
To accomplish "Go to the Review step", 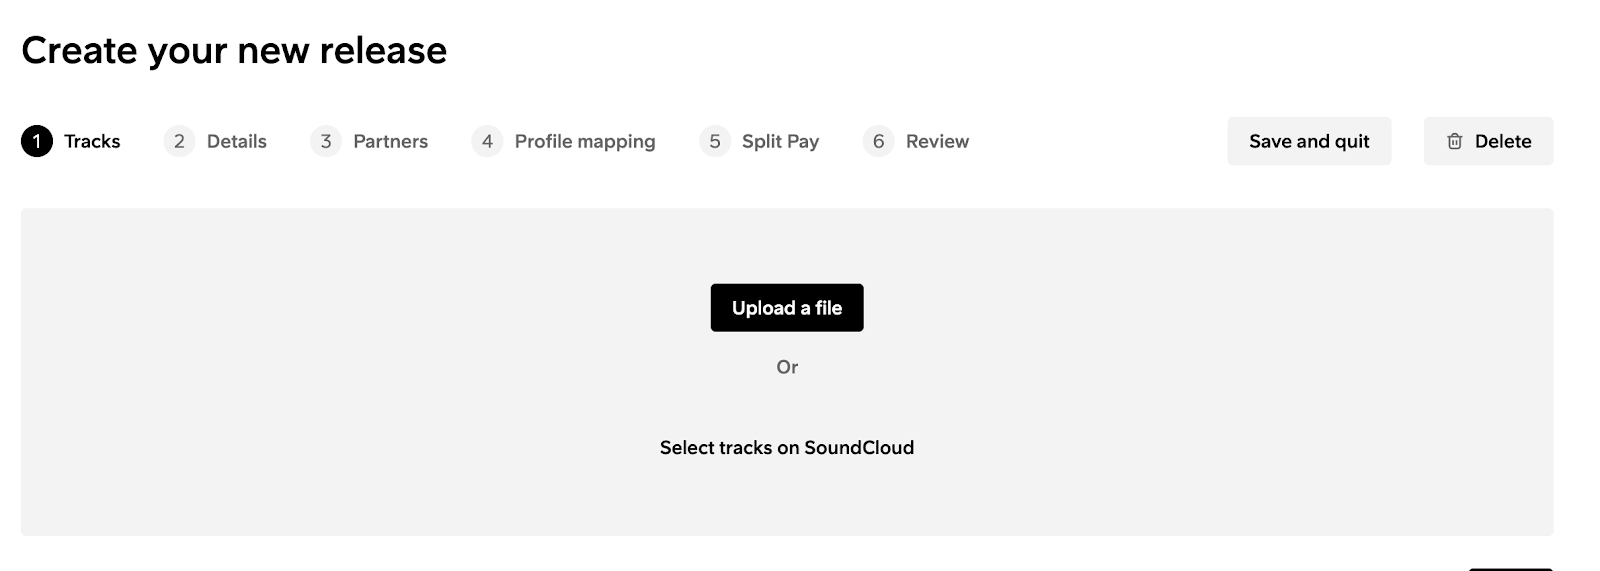I will [937, 141].
